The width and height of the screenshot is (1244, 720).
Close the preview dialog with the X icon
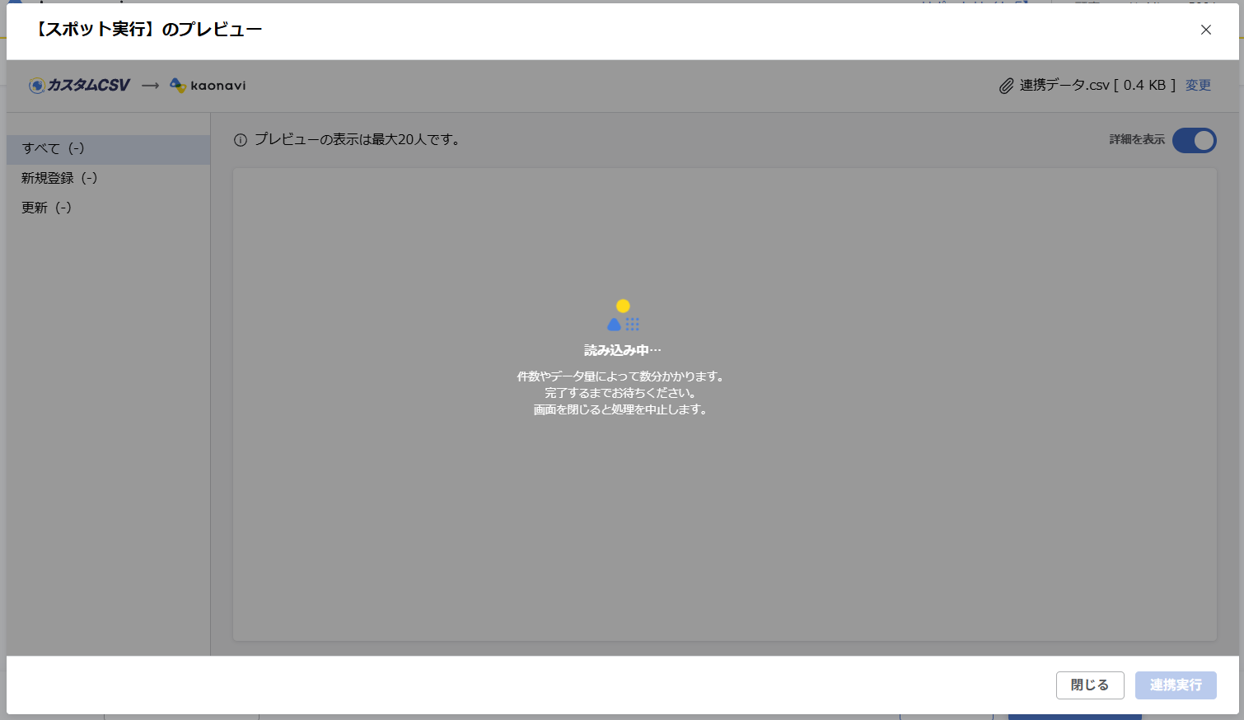(x=1206, y=30)
